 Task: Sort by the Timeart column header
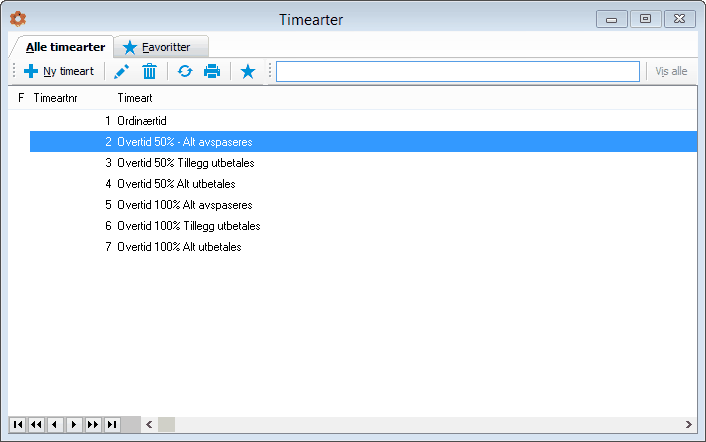tap(135, 98)
